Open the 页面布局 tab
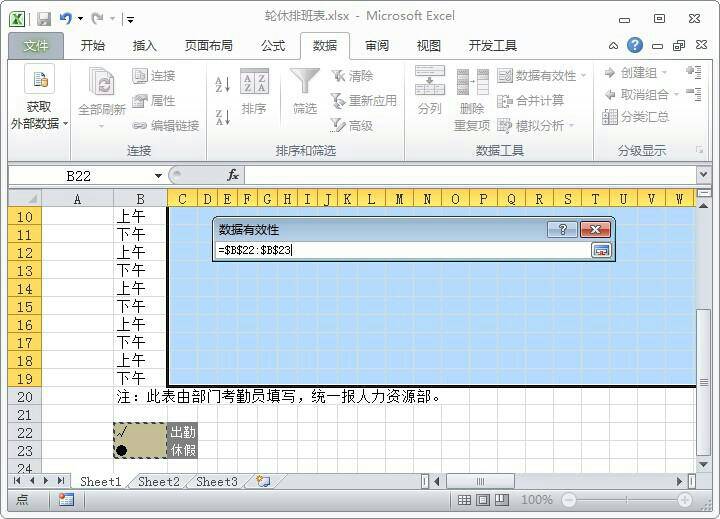The width and height of the screenshot is (720, 519). [208, 45]
